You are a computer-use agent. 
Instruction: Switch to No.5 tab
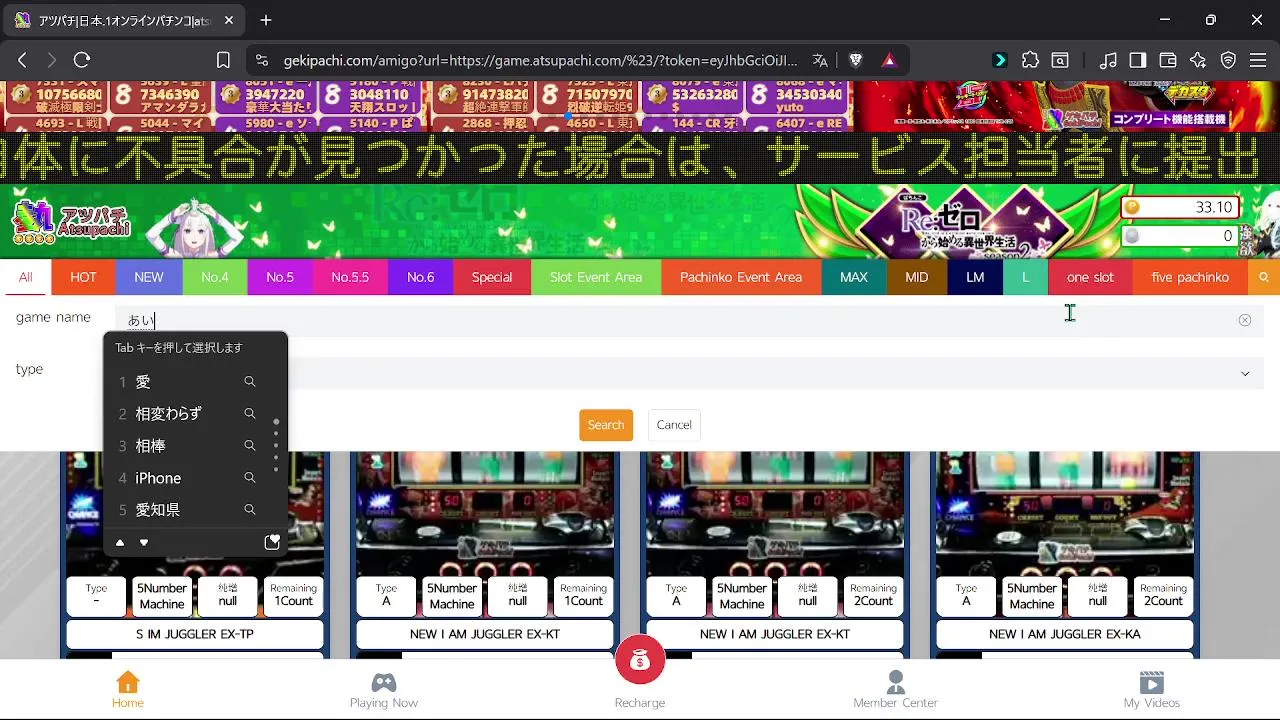click(x=280, y=277)
